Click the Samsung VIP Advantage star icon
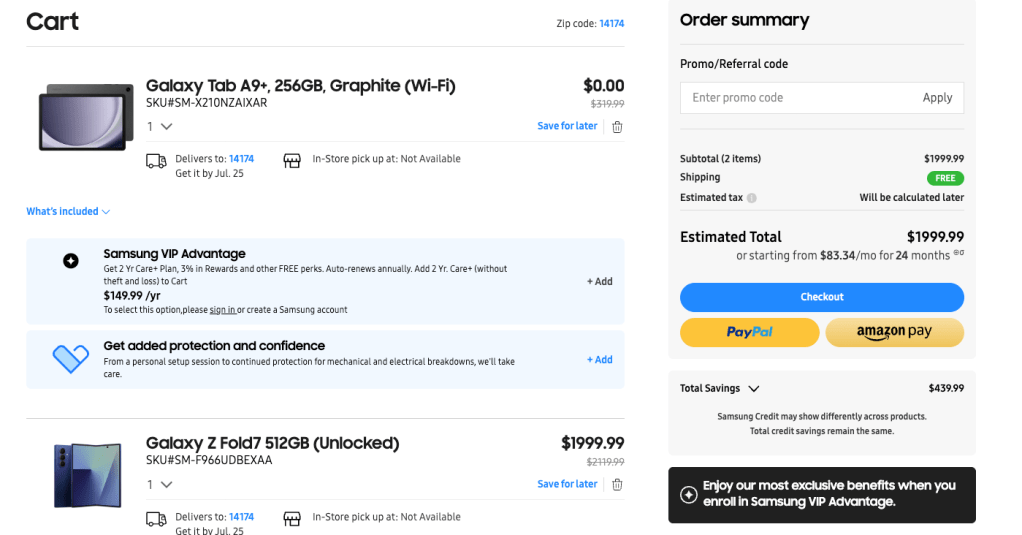This screenshot has height=535, width=1022. [x=70, y=261]
